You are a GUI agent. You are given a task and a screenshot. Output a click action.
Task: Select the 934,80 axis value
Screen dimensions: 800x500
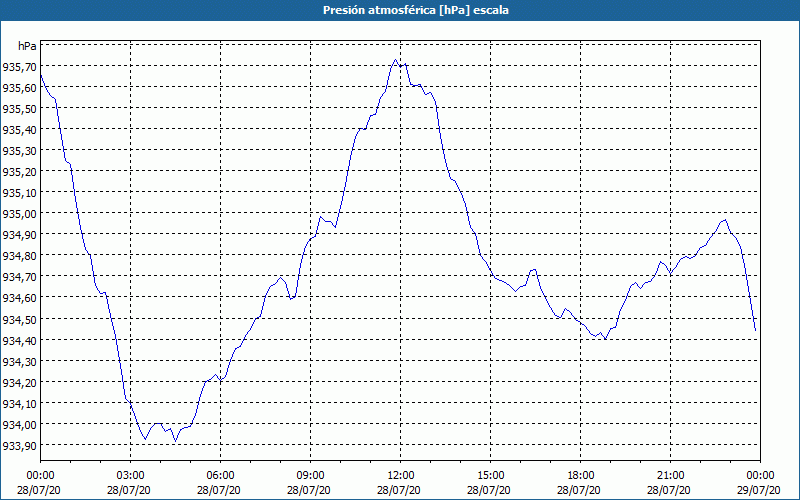click(19, 256)
